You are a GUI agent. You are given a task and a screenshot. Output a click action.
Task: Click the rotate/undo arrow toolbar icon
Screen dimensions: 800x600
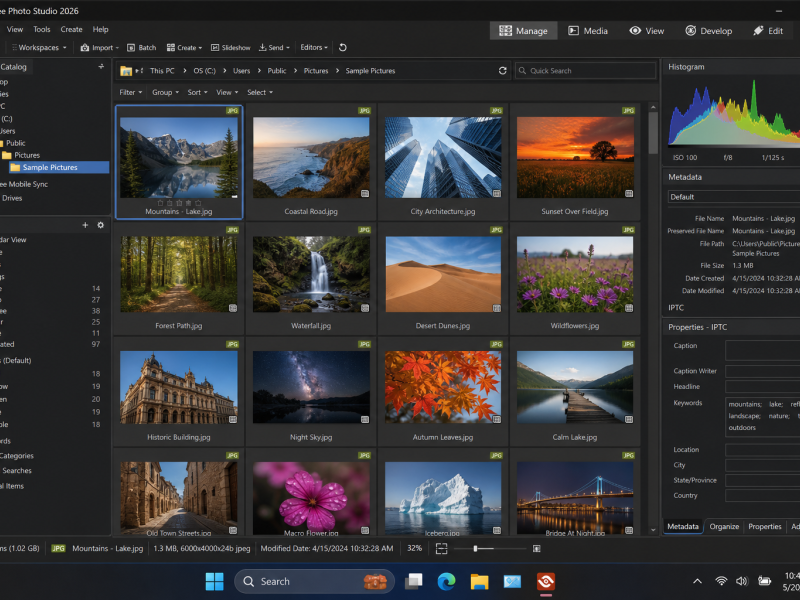coord(343,47)
